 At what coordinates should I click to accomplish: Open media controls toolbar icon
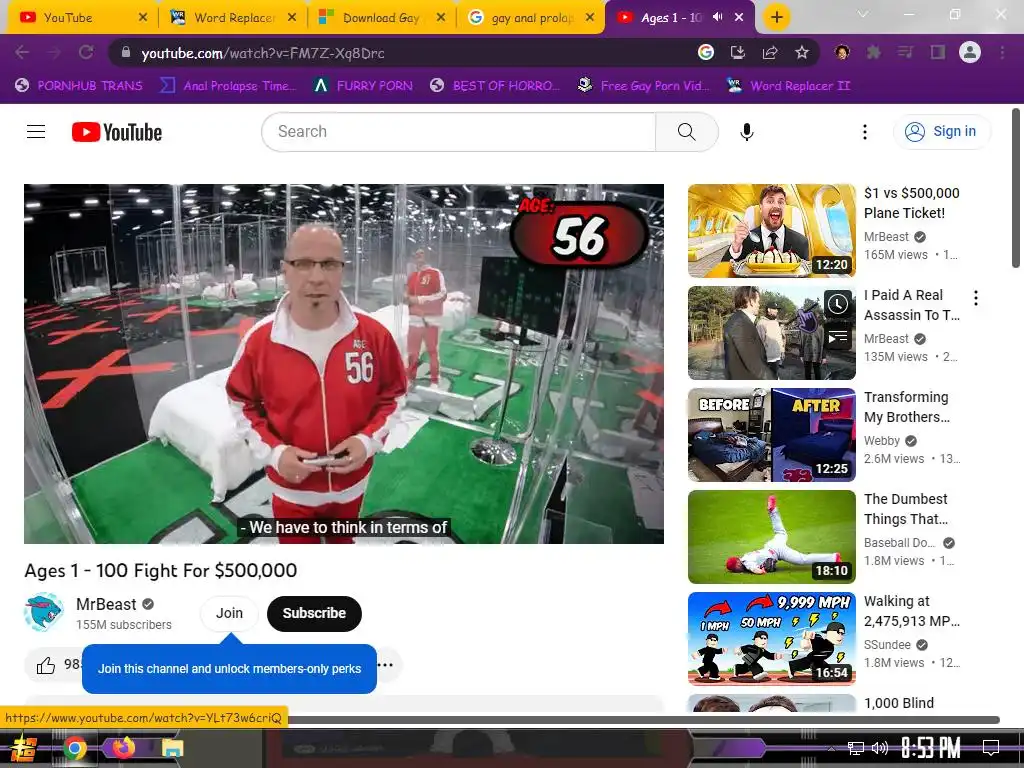point(905,52)
